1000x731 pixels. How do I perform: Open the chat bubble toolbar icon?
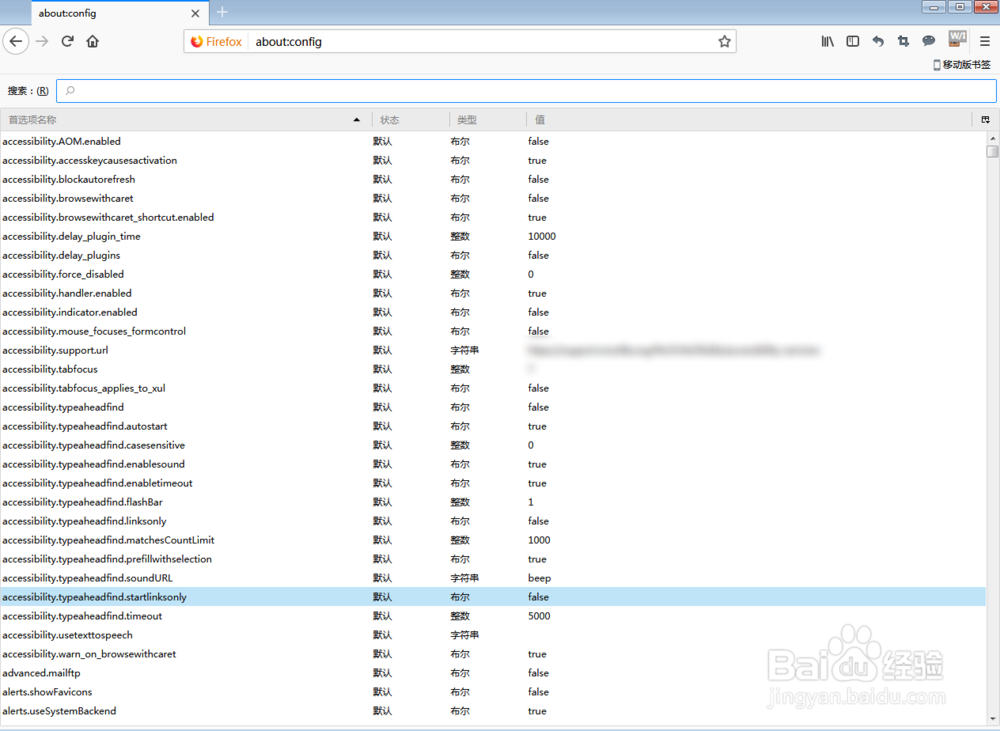click(x=929, y=41)
